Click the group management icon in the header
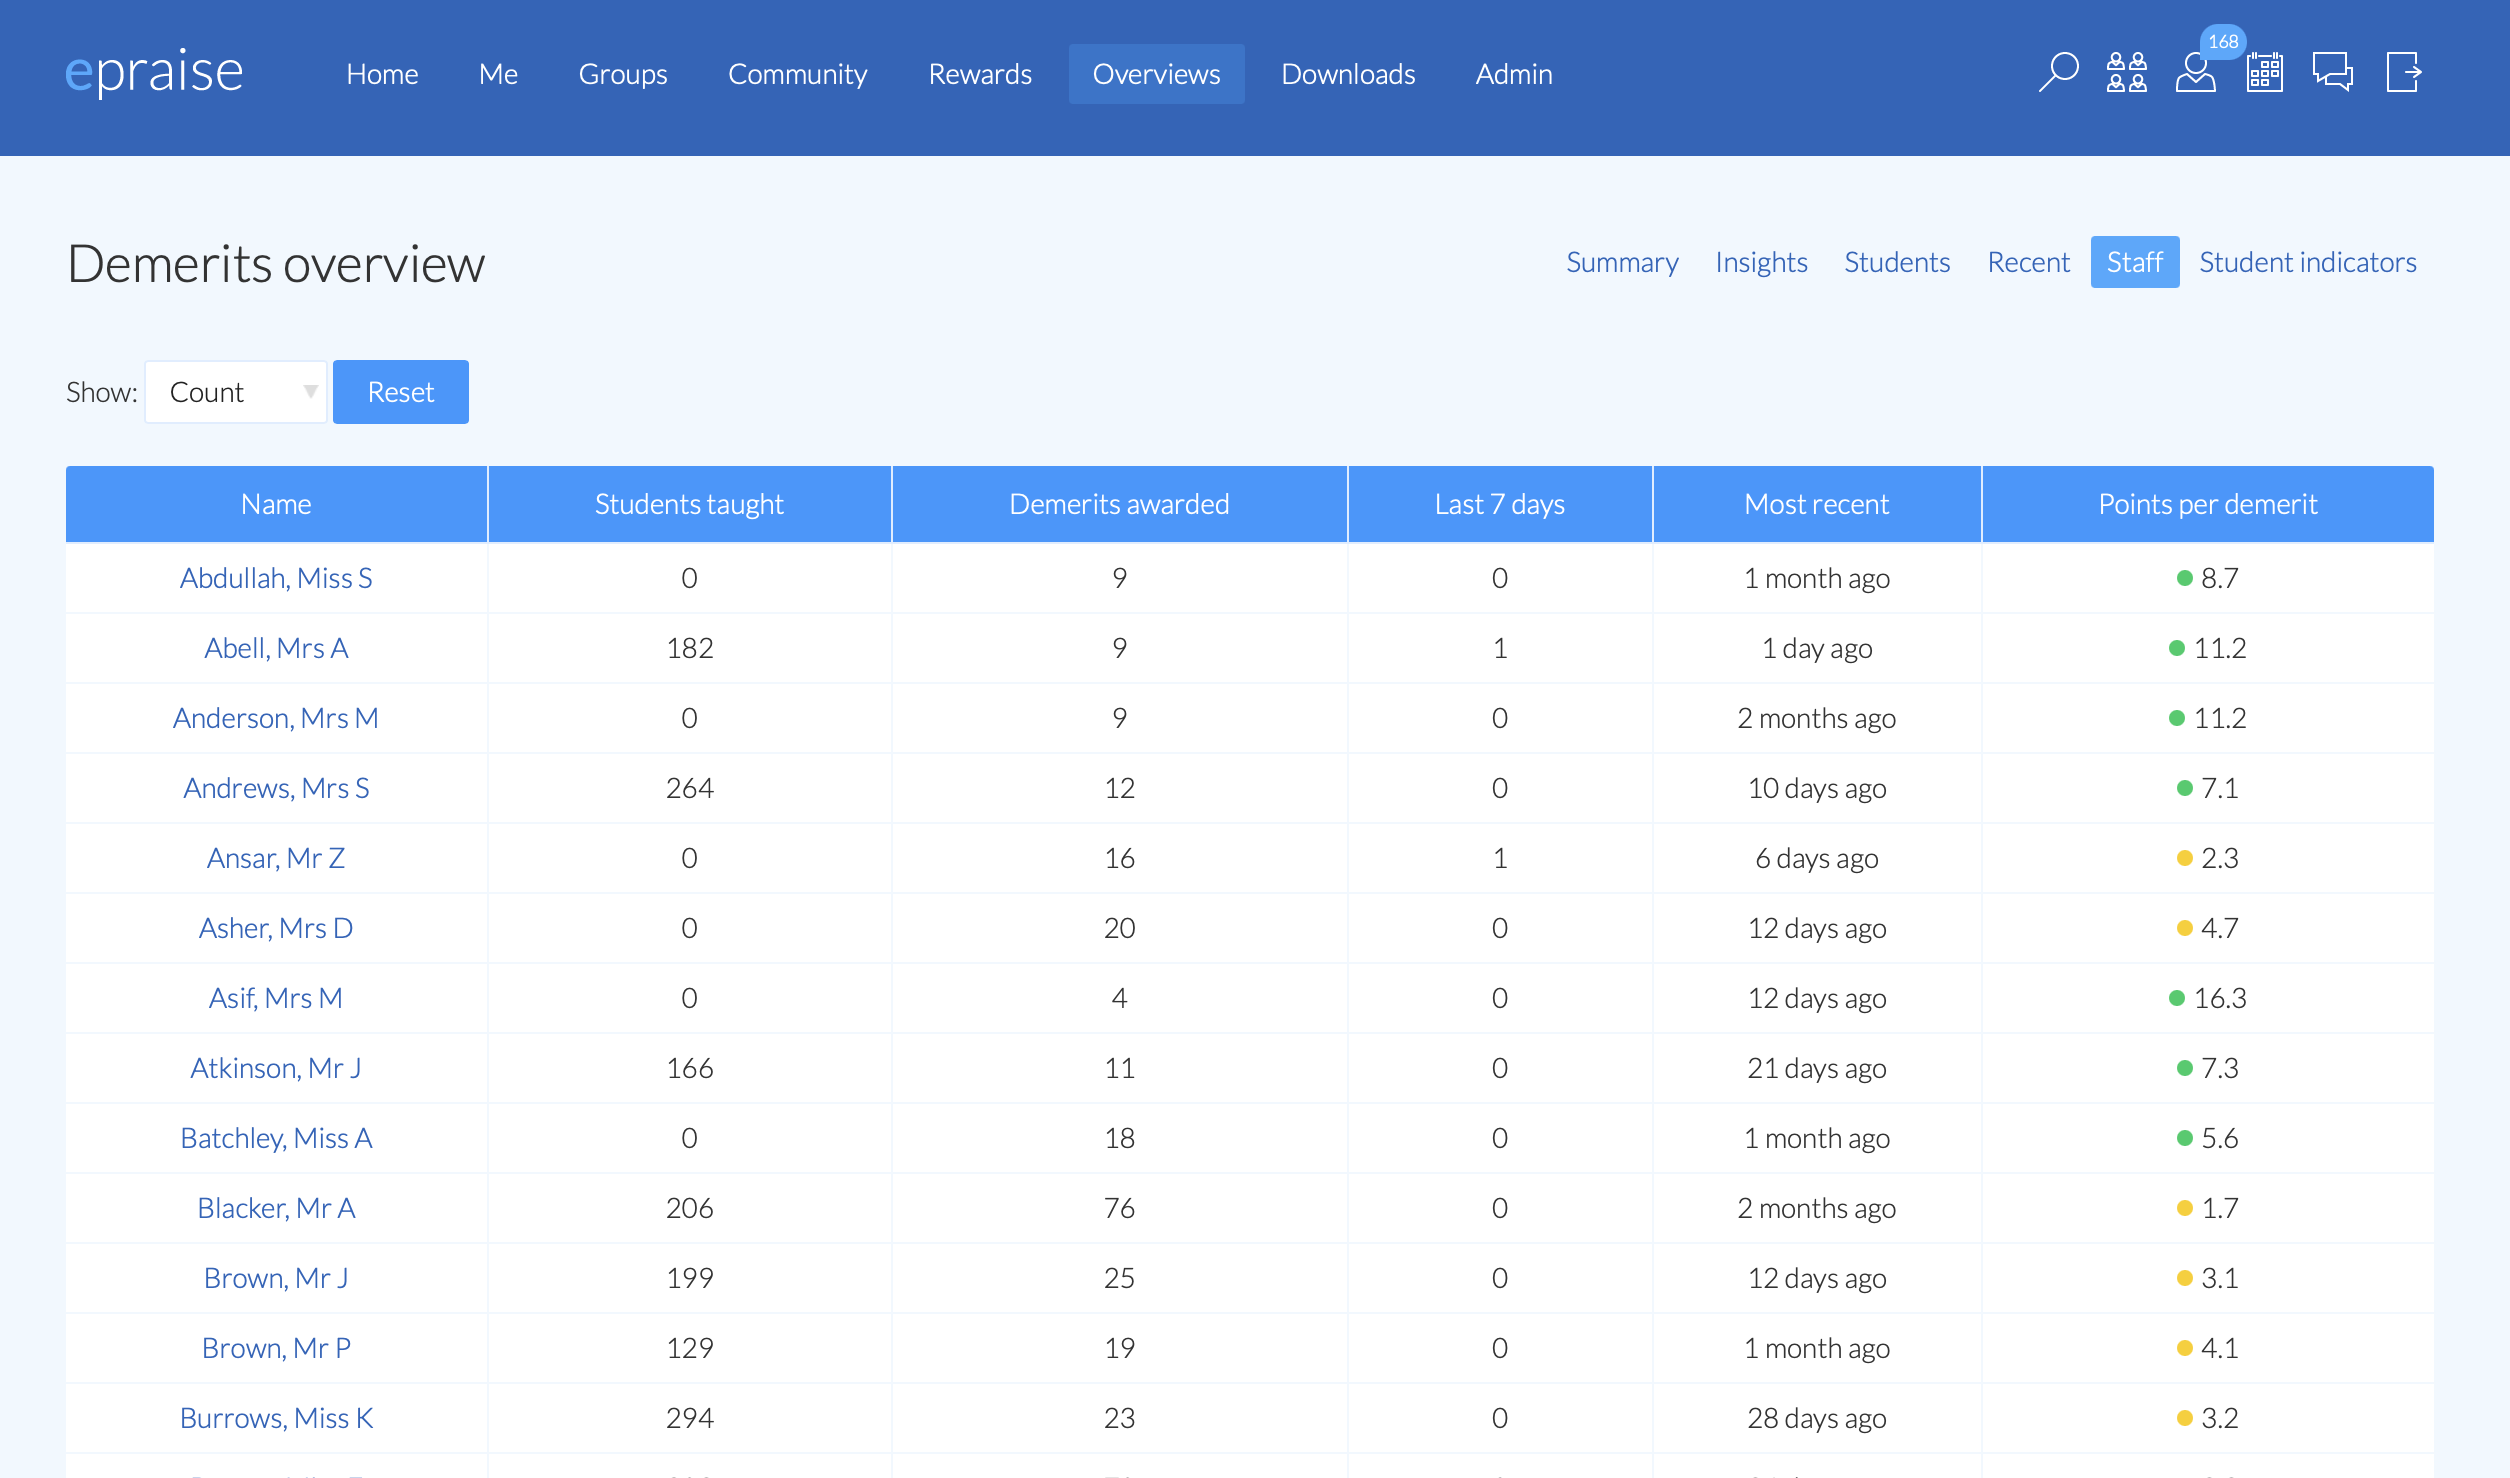The image size is (2510, 1478). point(2123,74)
